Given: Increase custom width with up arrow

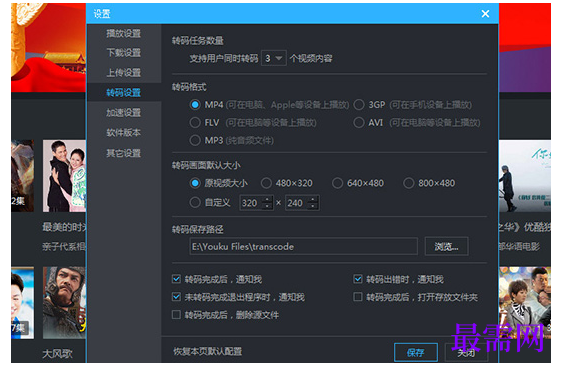Looking at the screenshot, I should point(267,200).
